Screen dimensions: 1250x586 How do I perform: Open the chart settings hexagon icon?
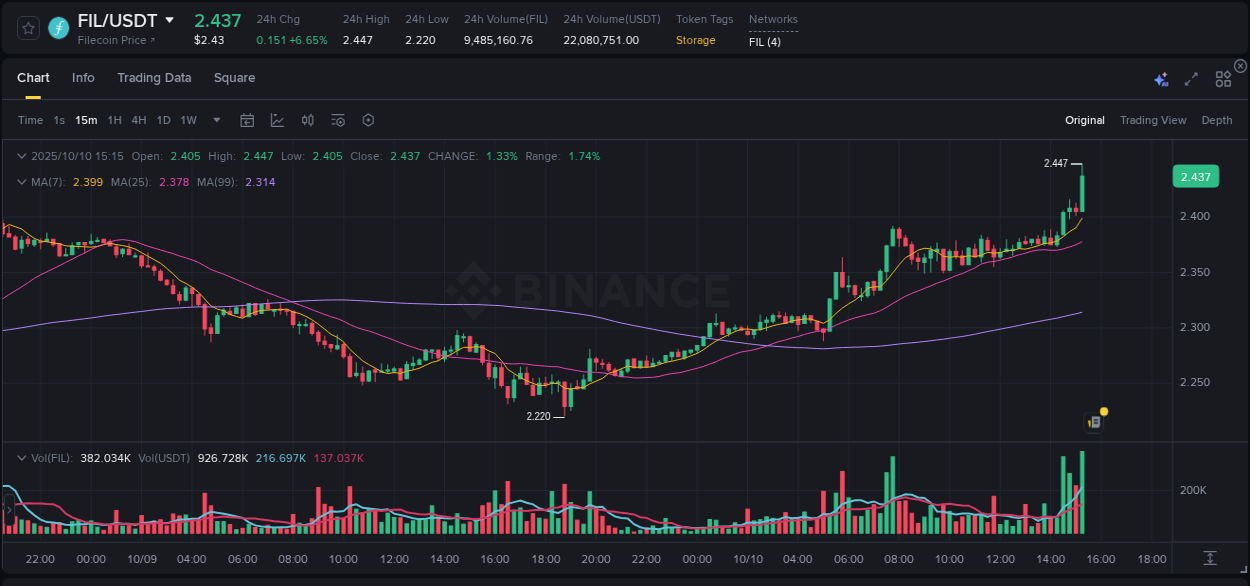tap(368, 120)
